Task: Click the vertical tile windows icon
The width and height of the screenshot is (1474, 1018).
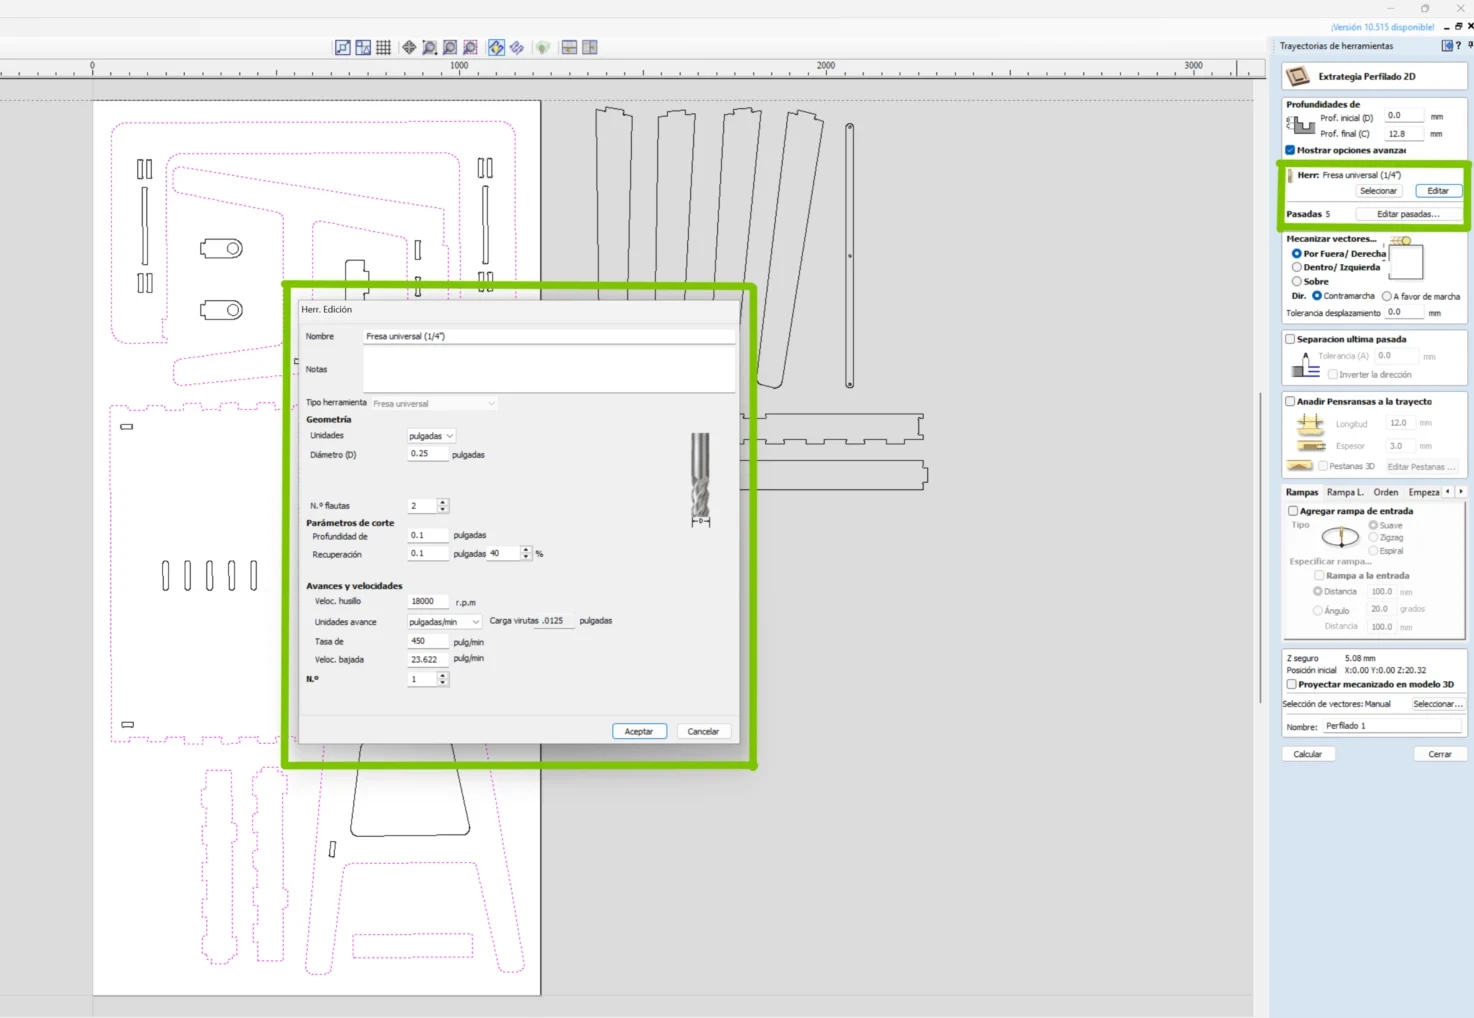Action: (590, 47)
